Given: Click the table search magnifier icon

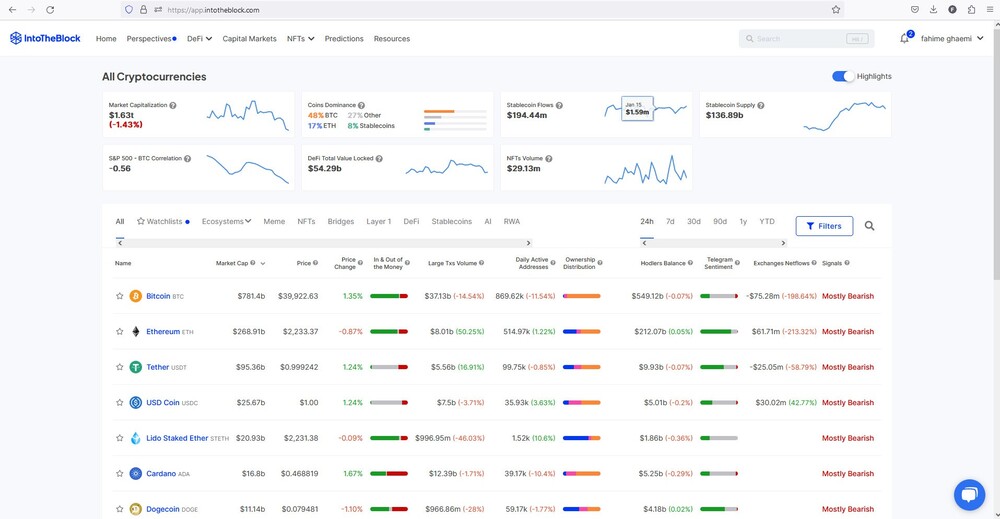Looking at the screenshot, I should pos(869,226).
